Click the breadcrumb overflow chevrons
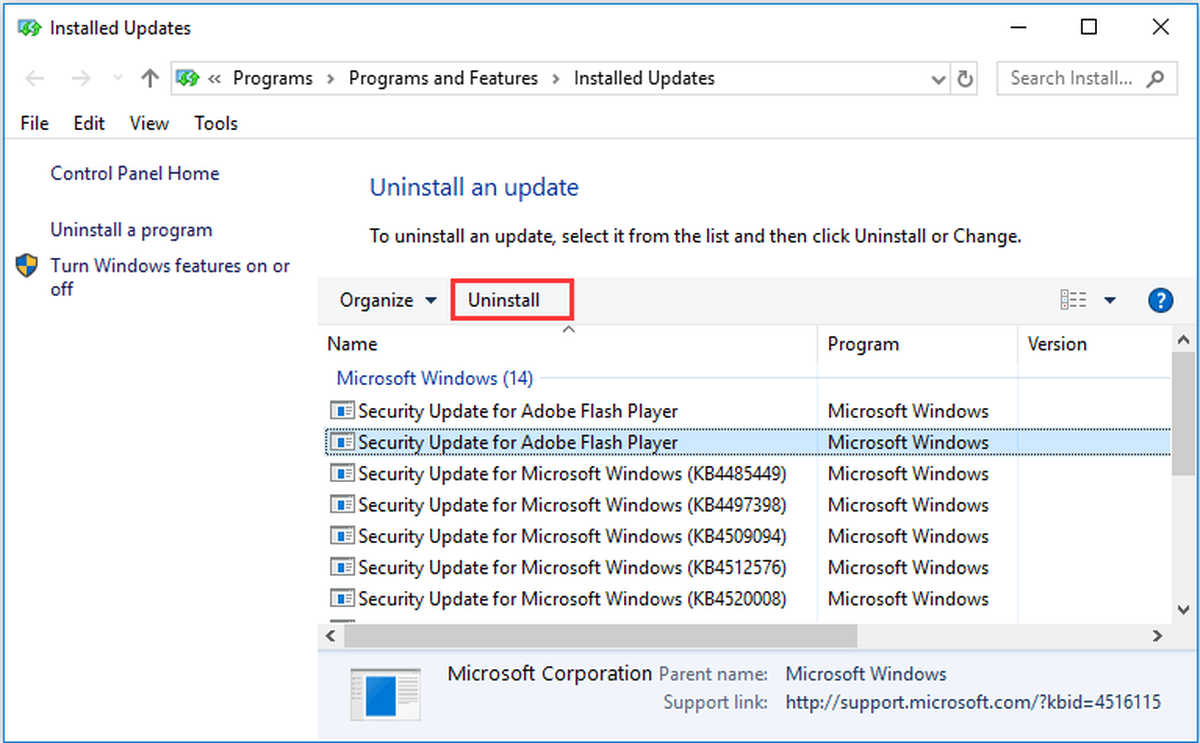The image size is (1200, 743). (214, 79)
